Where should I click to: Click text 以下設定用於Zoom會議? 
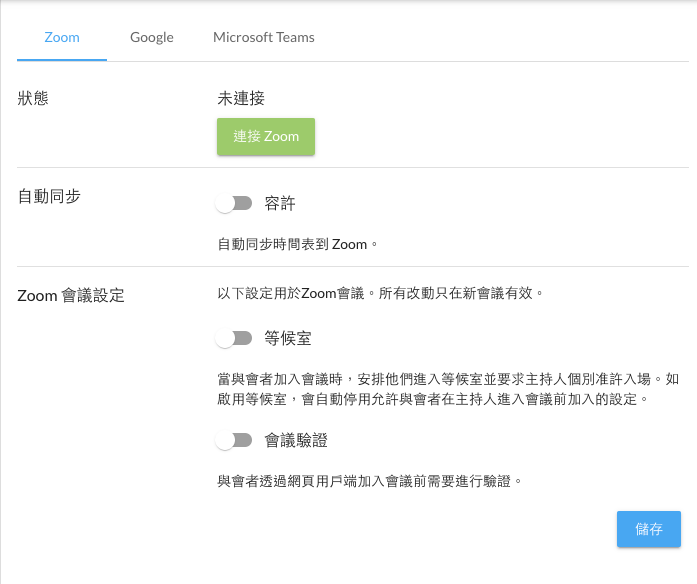[291, 293]
